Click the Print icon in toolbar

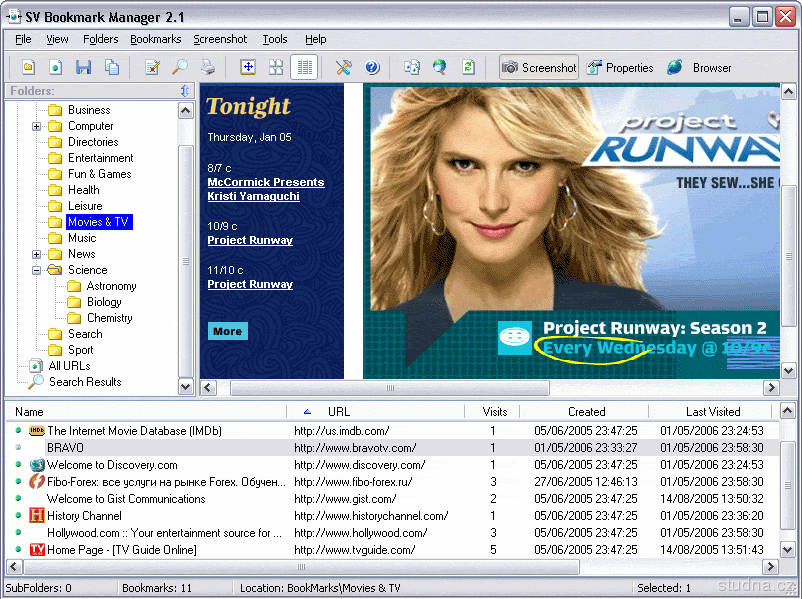tap(208, 68)
